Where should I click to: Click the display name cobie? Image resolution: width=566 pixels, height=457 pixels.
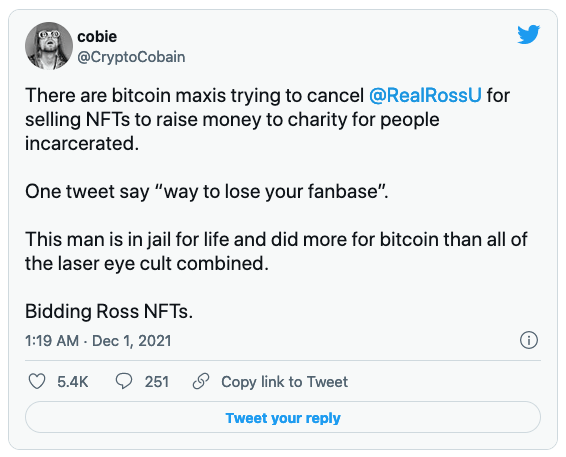[97, 36]
